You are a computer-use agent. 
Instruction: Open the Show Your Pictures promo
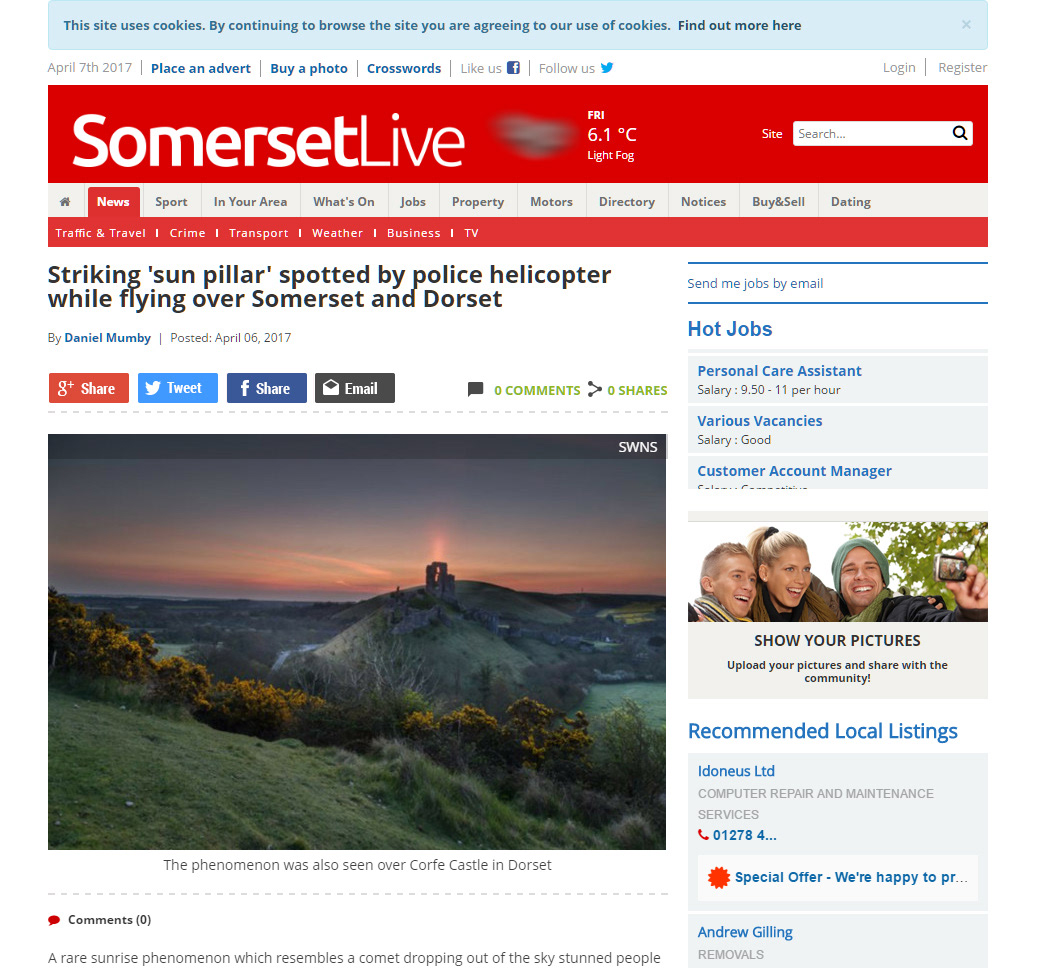tap(838, 610)
